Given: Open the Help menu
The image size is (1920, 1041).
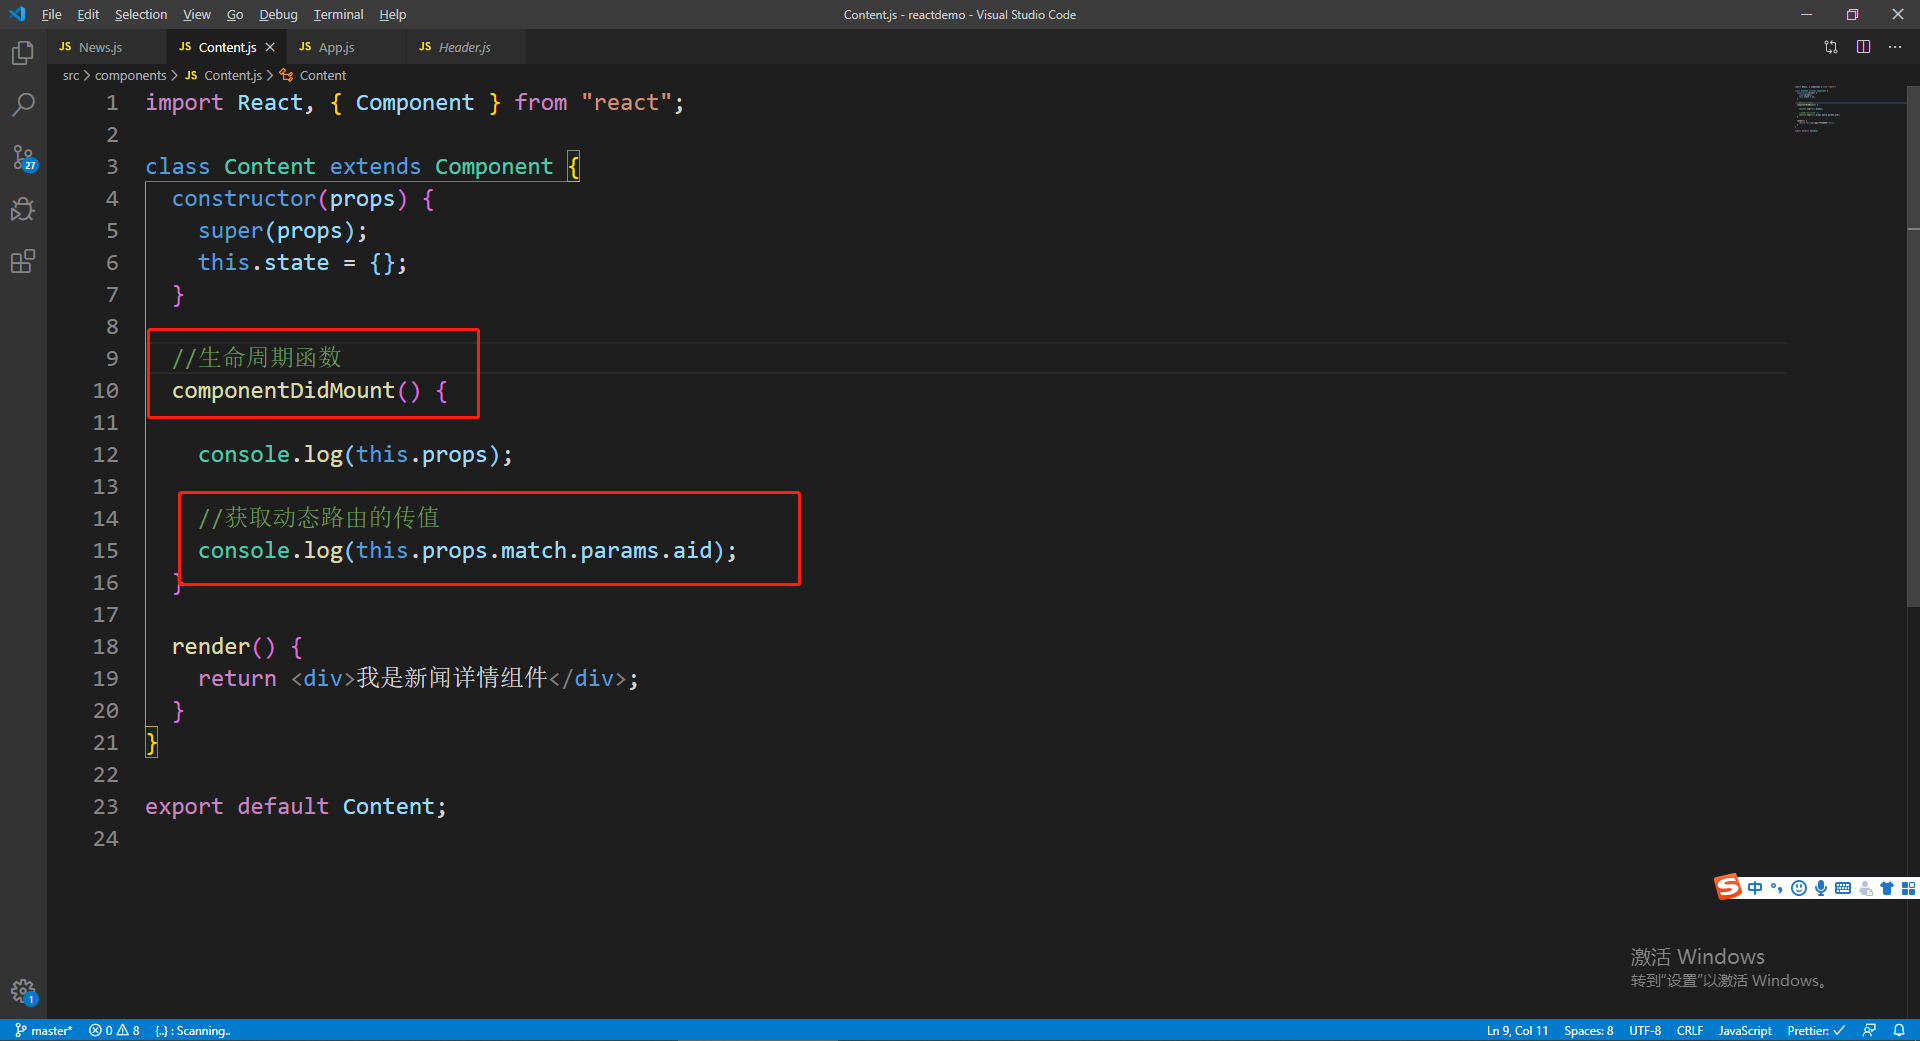Looking at the screenshot, I should tap(392, 14).
